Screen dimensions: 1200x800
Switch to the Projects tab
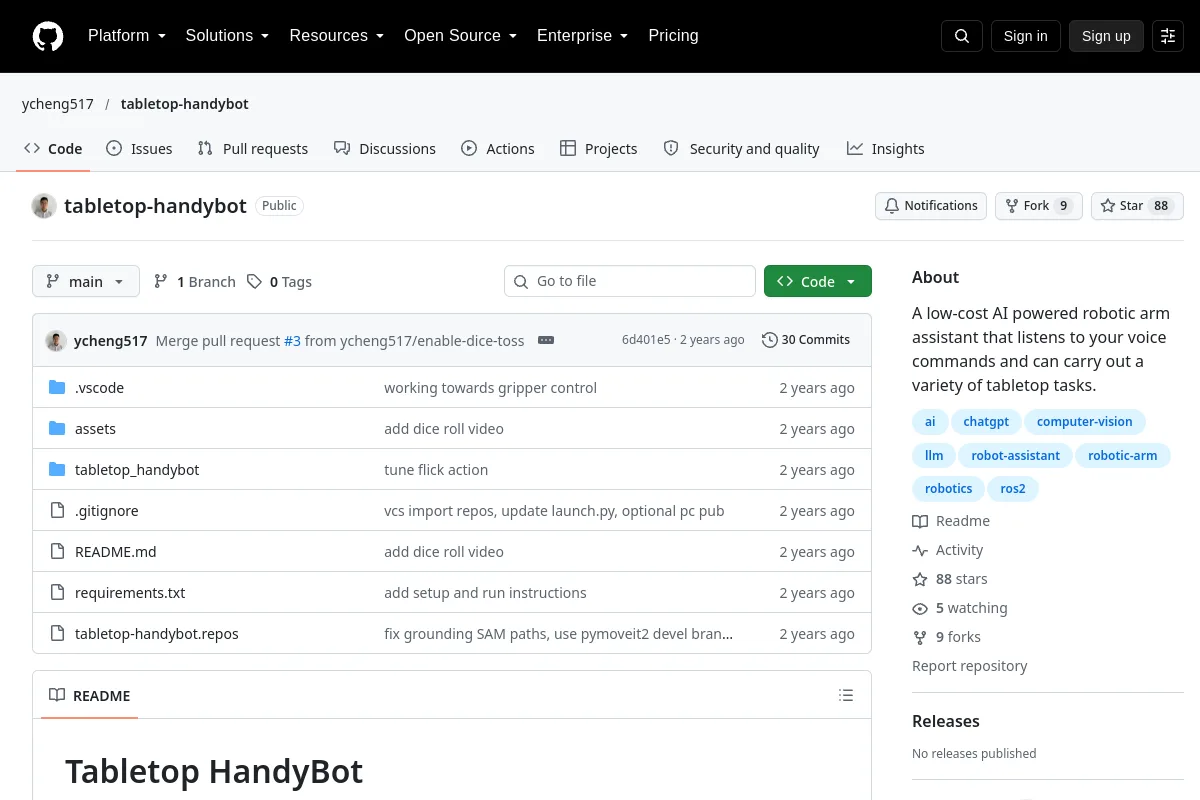[598, 149]
